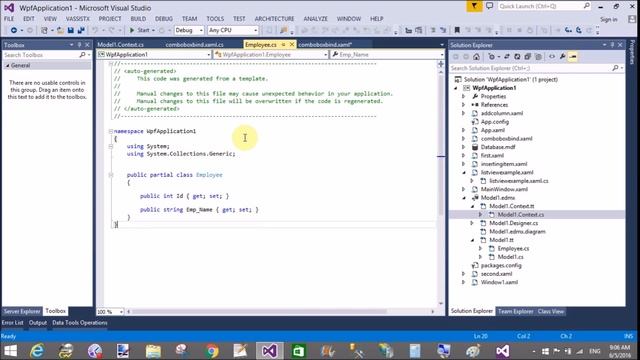The height and width of the screenshot is (360, 640).
Task: Toggle auto-hide pin on Toolbox panel
Action: click(x=80, y=45)
